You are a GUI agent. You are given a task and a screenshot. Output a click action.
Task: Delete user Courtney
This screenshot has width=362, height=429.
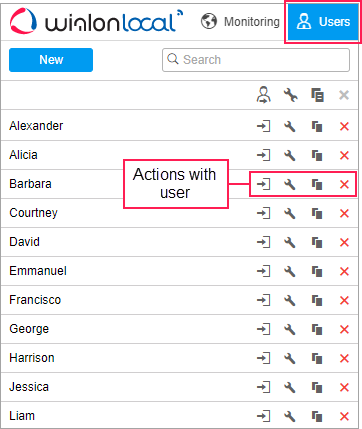point(344,213)
